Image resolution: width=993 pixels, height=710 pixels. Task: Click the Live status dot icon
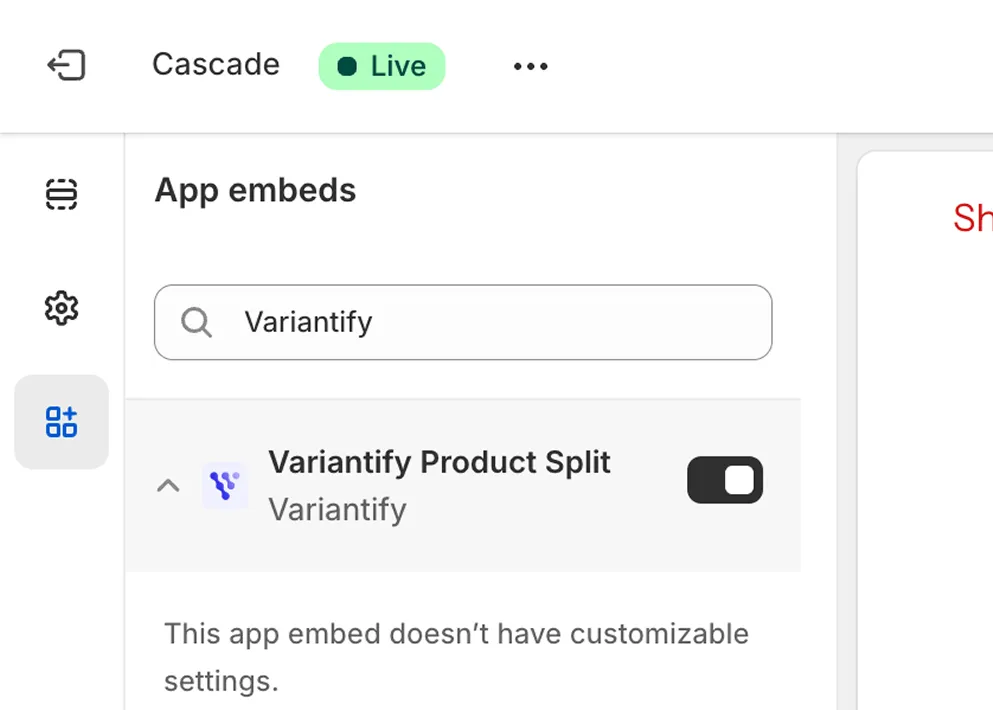[x=349, y=65]
